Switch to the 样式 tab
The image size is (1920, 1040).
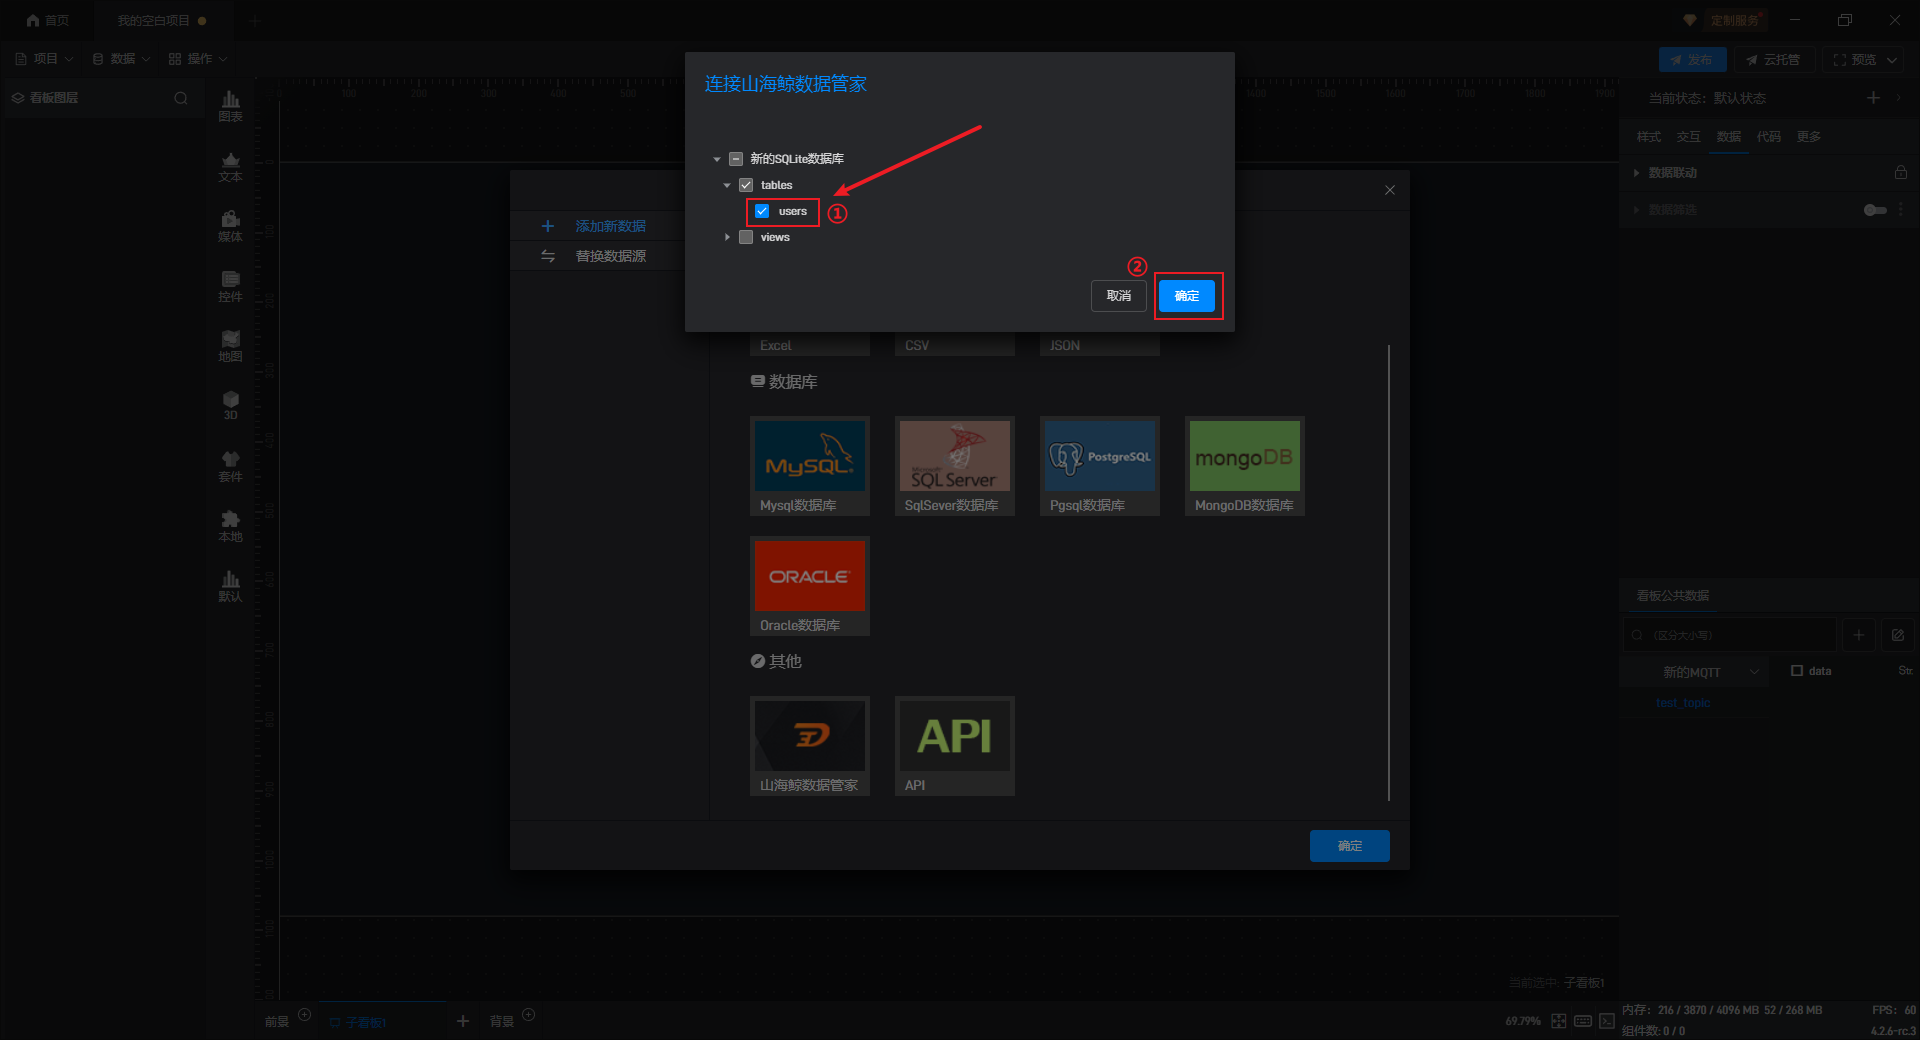coord(1649,137)
